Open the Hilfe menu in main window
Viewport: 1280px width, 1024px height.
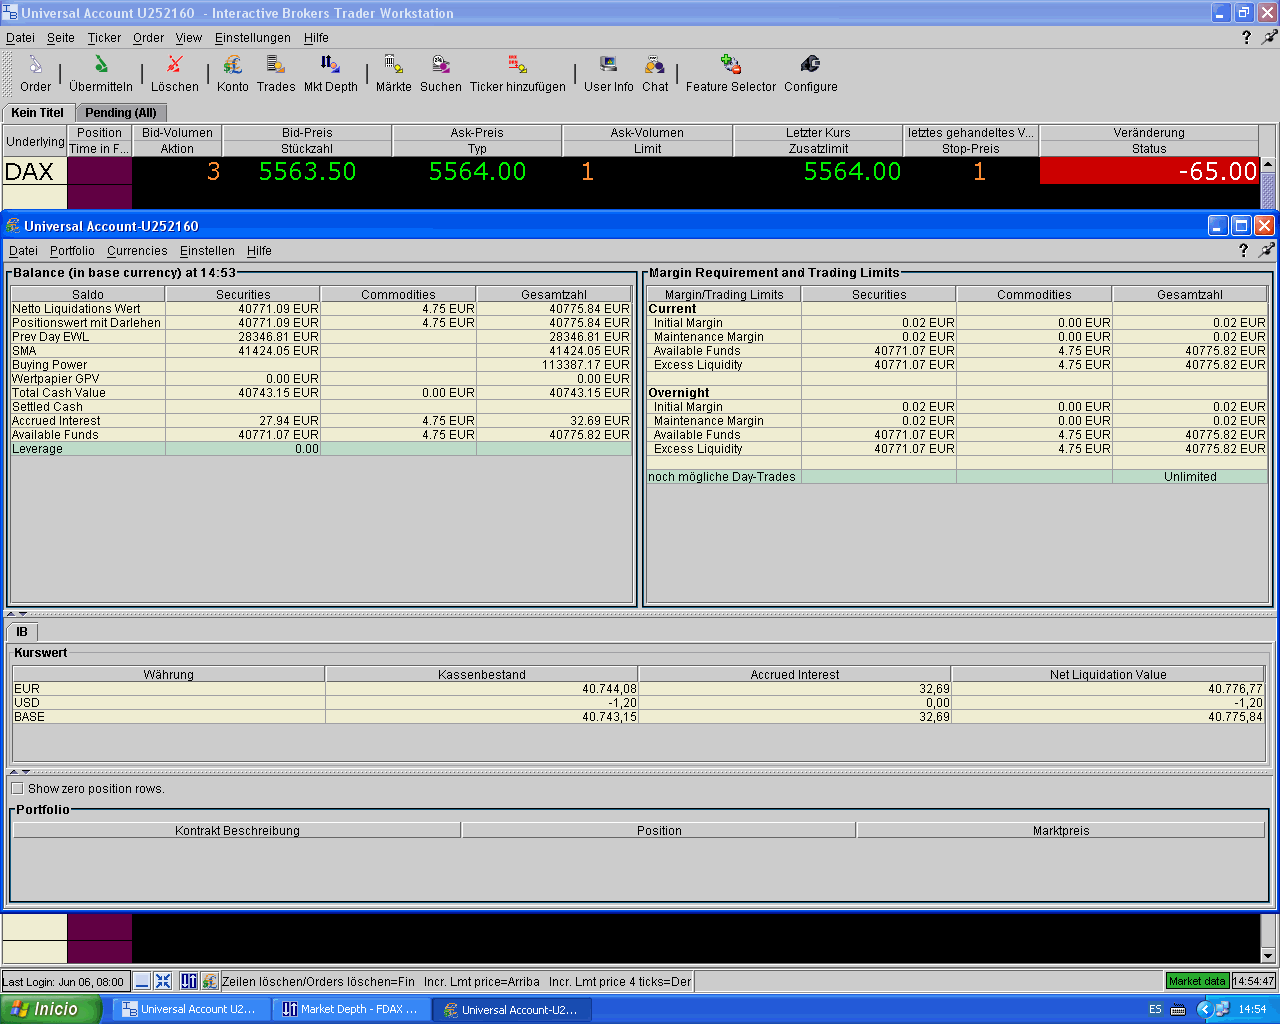point(316,38)
